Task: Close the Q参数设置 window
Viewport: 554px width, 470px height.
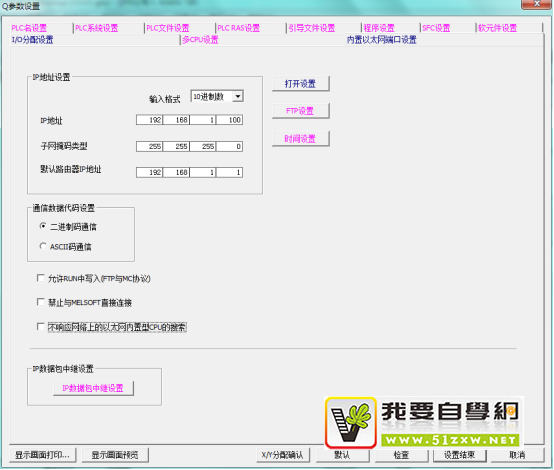Action: pyautogui.click(x=537, y=4)
